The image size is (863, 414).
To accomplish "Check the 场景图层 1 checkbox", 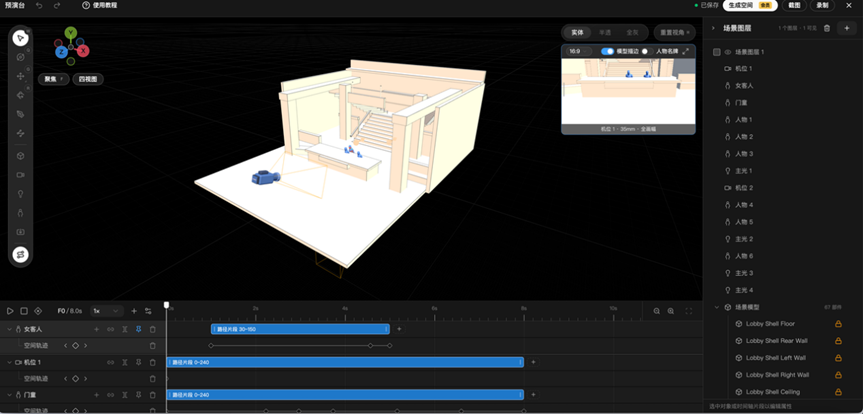I will [x=716, y=52].
